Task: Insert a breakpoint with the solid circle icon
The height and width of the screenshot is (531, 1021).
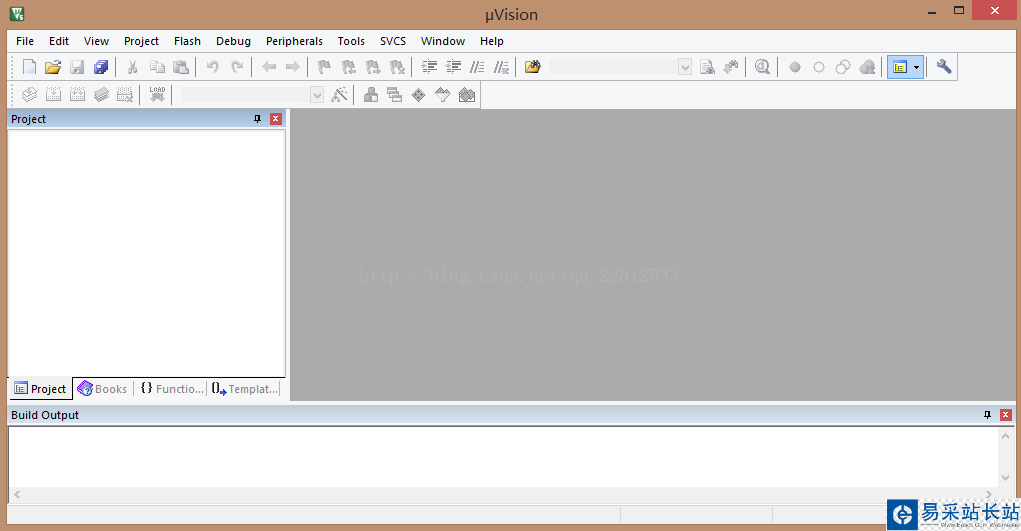Action: click(794, 67)
